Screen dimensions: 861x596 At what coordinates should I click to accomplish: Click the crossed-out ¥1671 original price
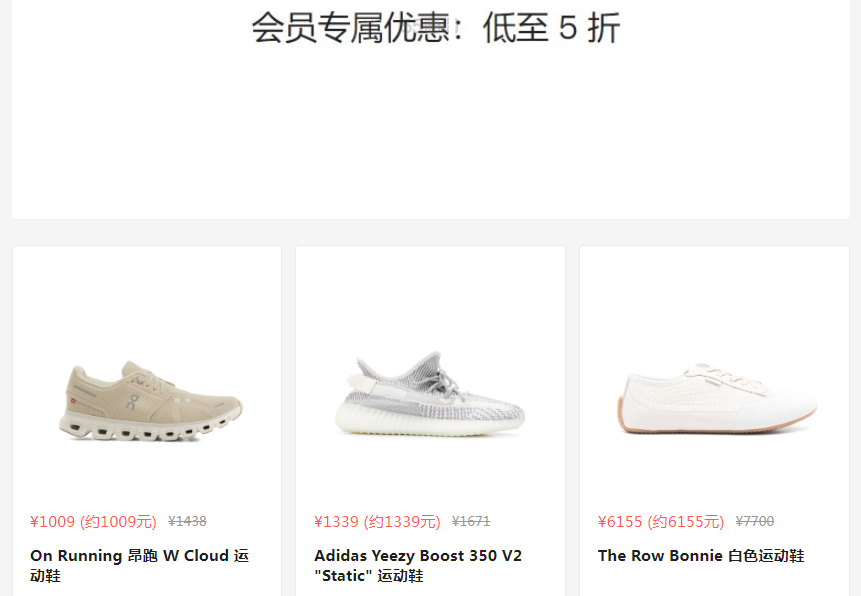click(471, 521)
